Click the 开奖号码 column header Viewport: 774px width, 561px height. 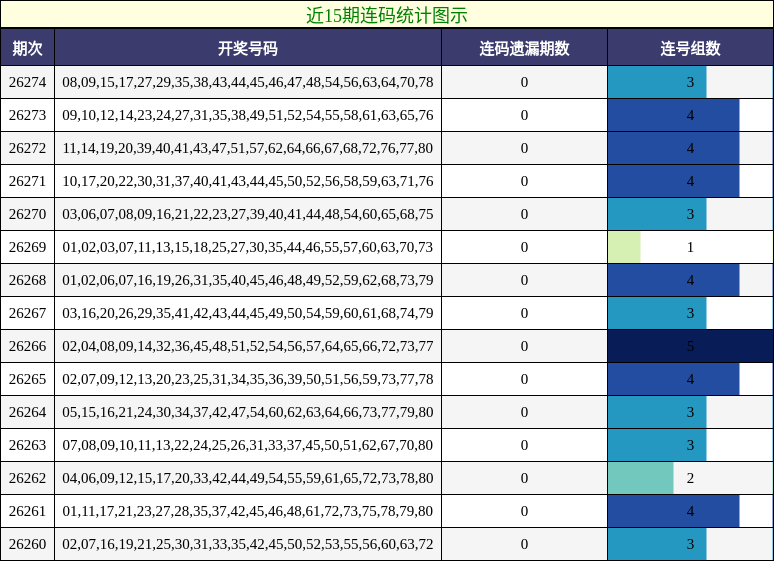coord(248,48)
